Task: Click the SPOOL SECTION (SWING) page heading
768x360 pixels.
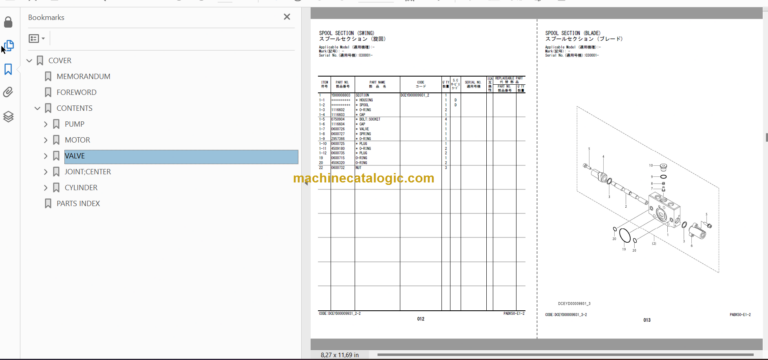Action: pos(347,33)
